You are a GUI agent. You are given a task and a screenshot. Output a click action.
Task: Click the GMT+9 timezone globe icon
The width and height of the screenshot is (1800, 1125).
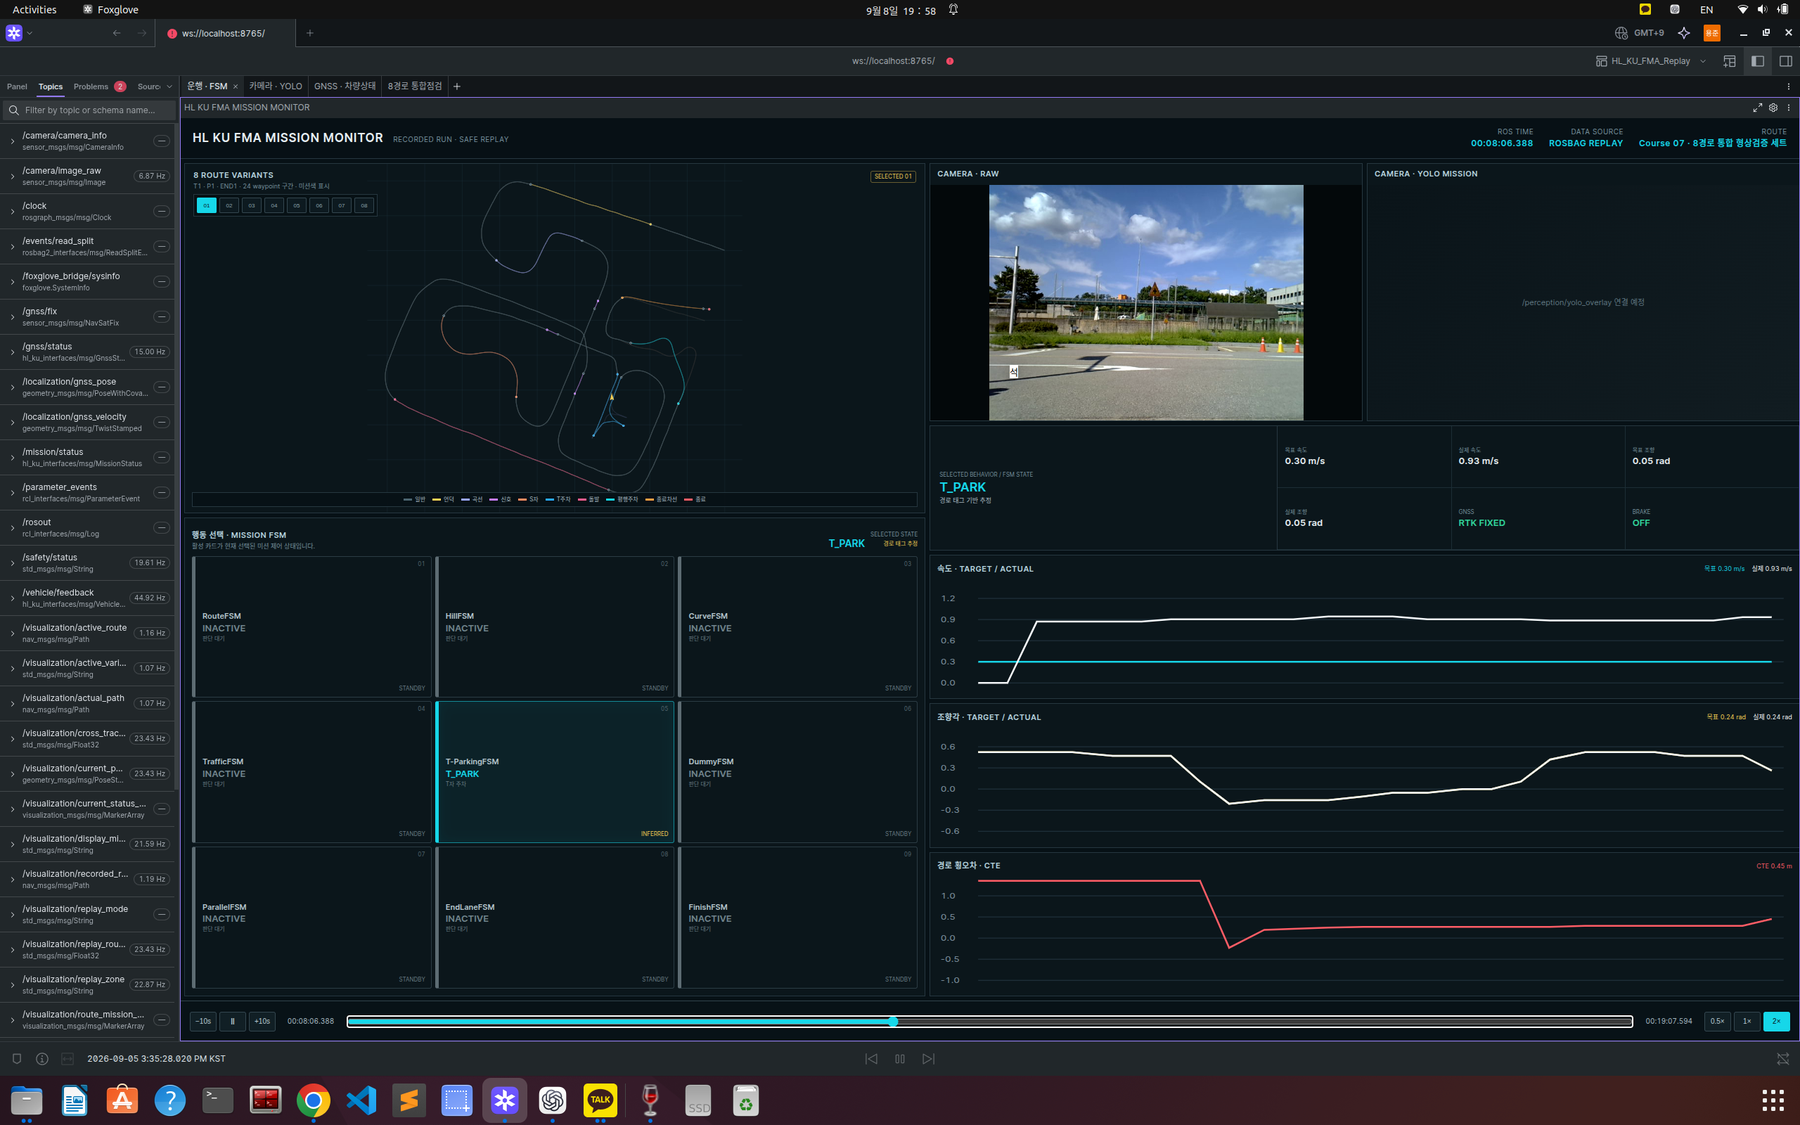(x=1621, y=33)
